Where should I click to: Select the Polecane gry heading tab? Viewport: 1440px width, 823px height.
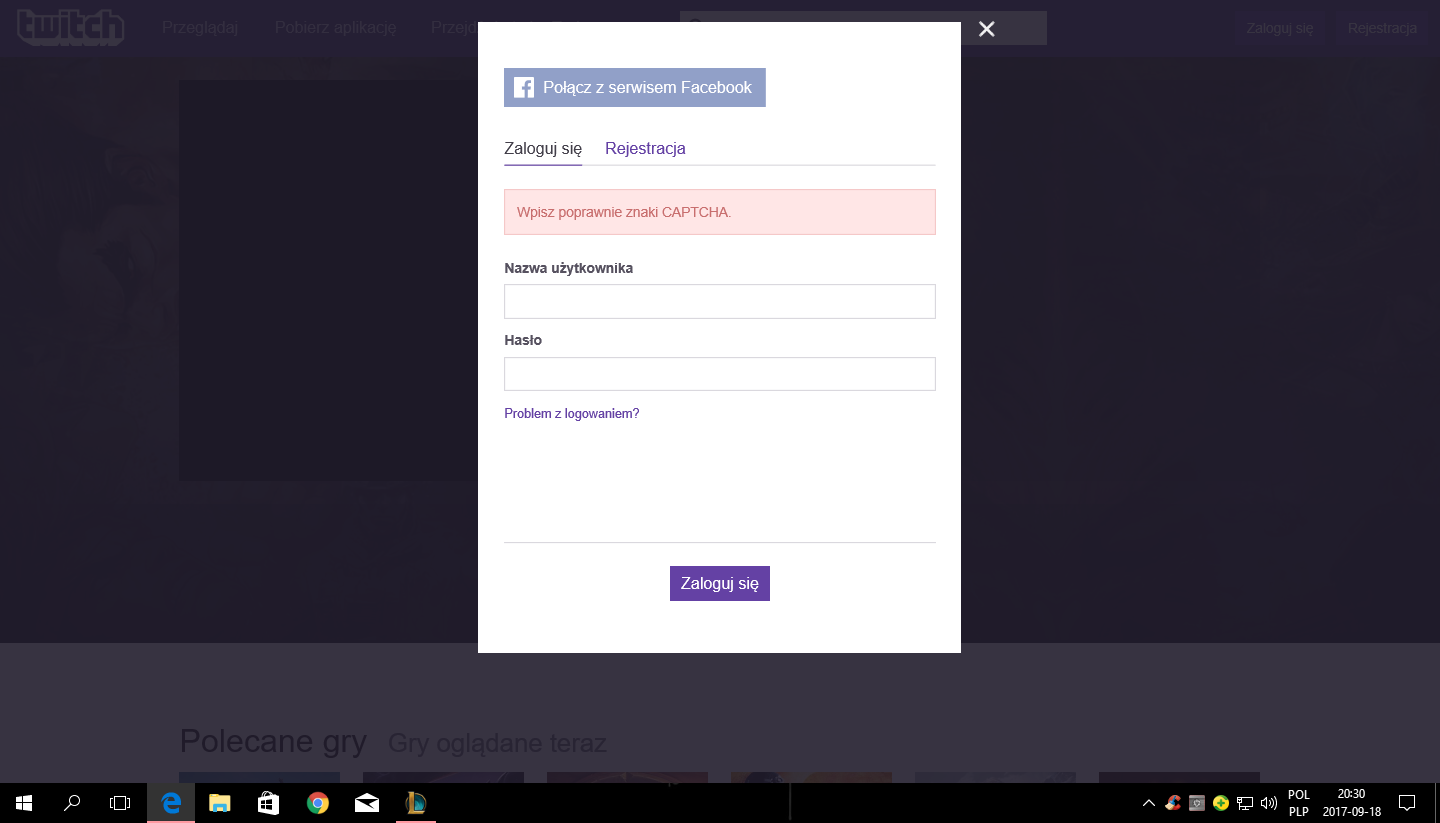click(273, 742)
